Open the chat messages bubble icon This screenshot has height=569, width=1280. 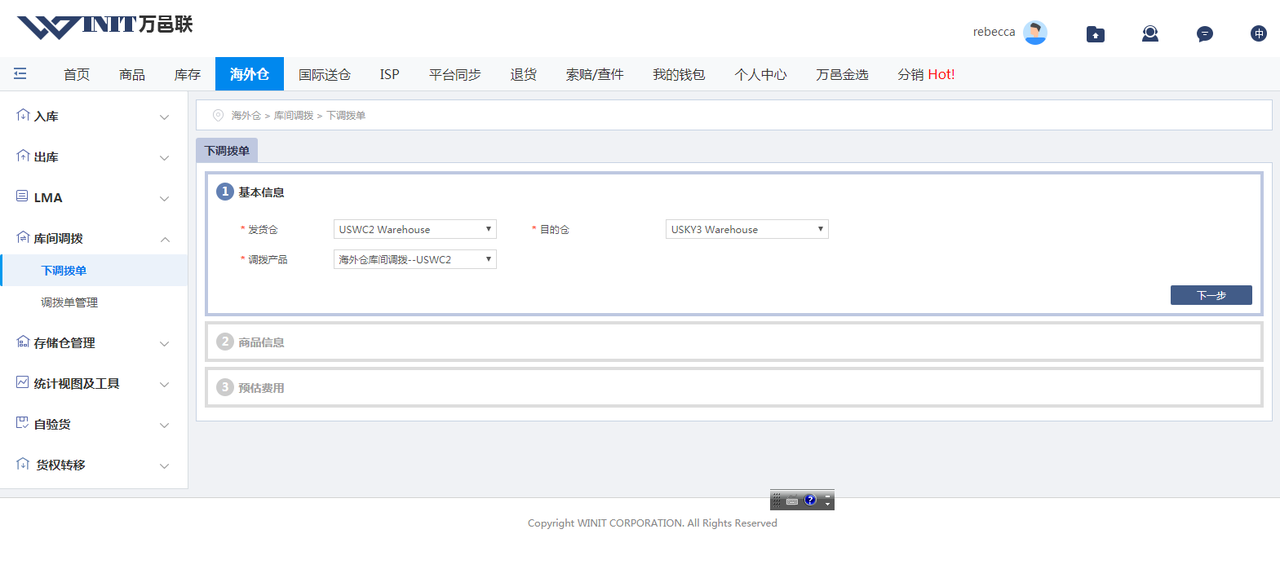coord(1205,34)
